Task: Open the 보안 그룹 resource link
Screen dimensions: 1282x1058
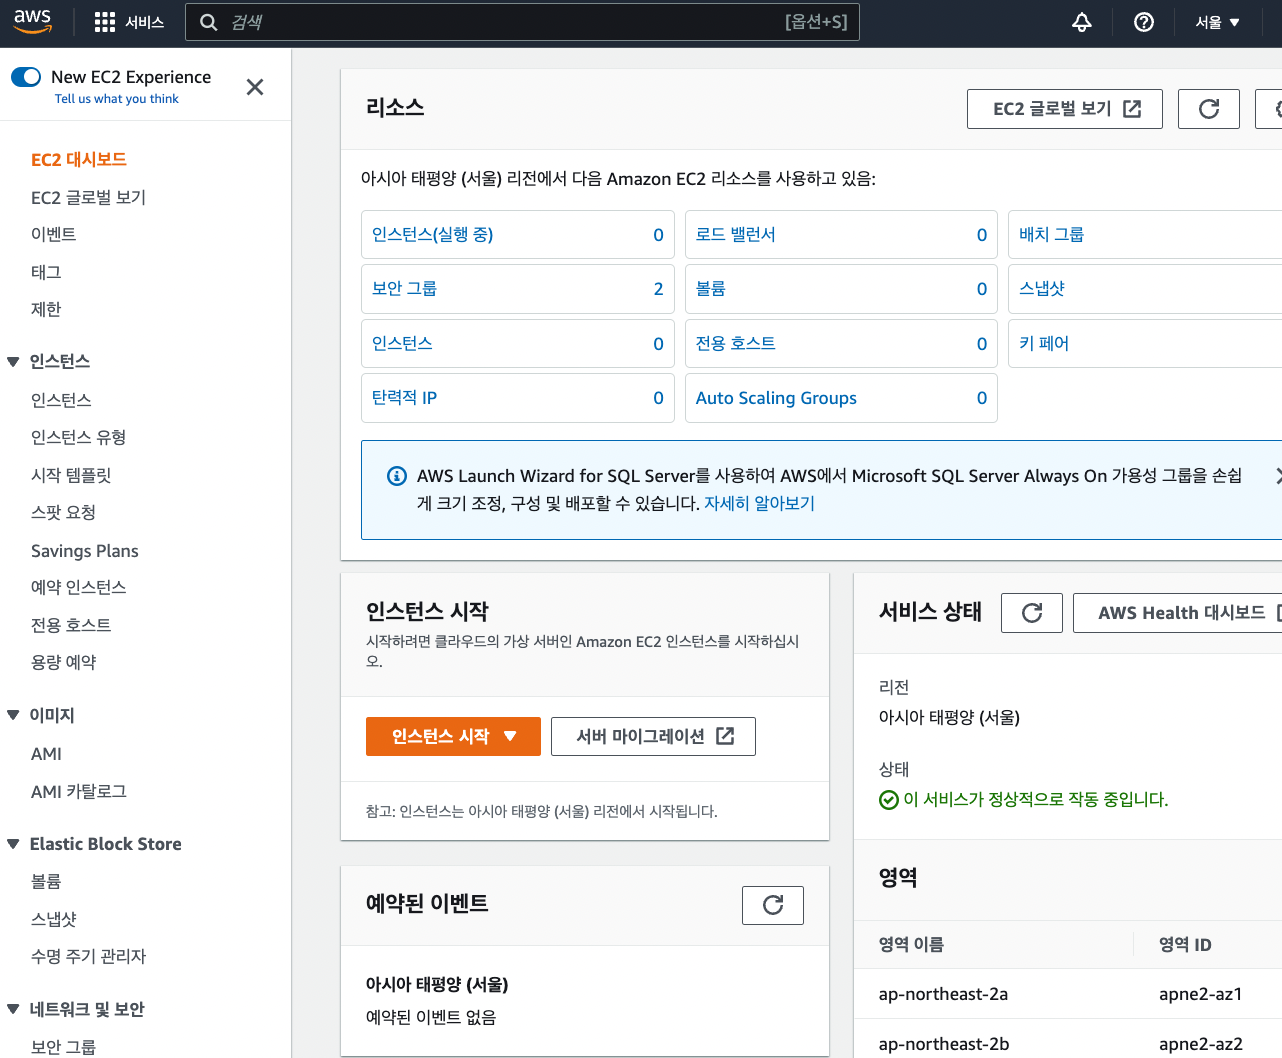Action: pyautogui.click(x=404, y=288)
